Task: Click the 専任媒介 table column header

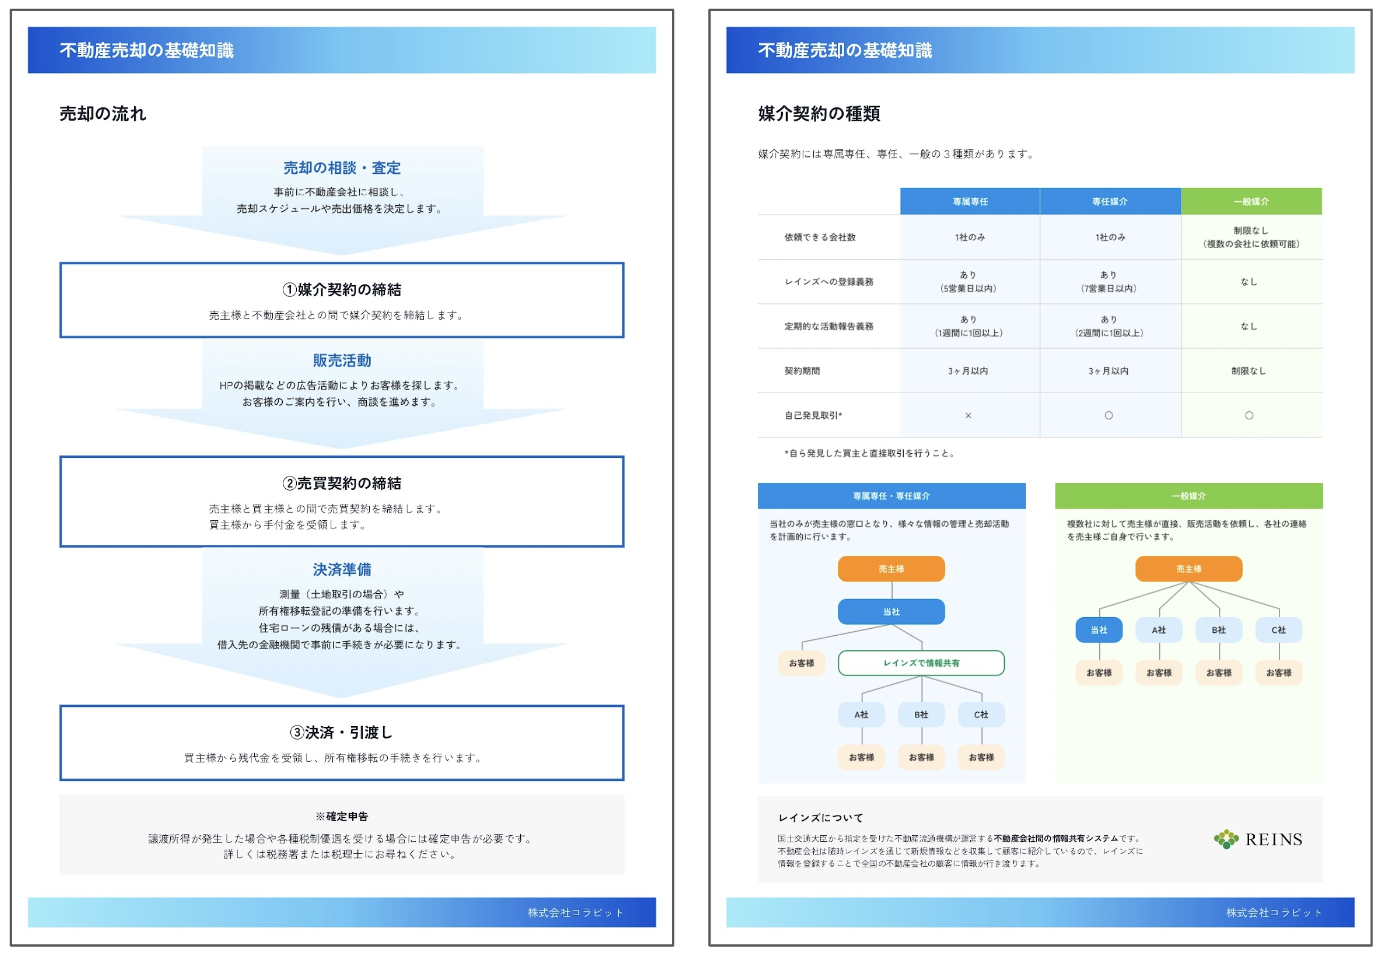Action: tap(1110, 201)
